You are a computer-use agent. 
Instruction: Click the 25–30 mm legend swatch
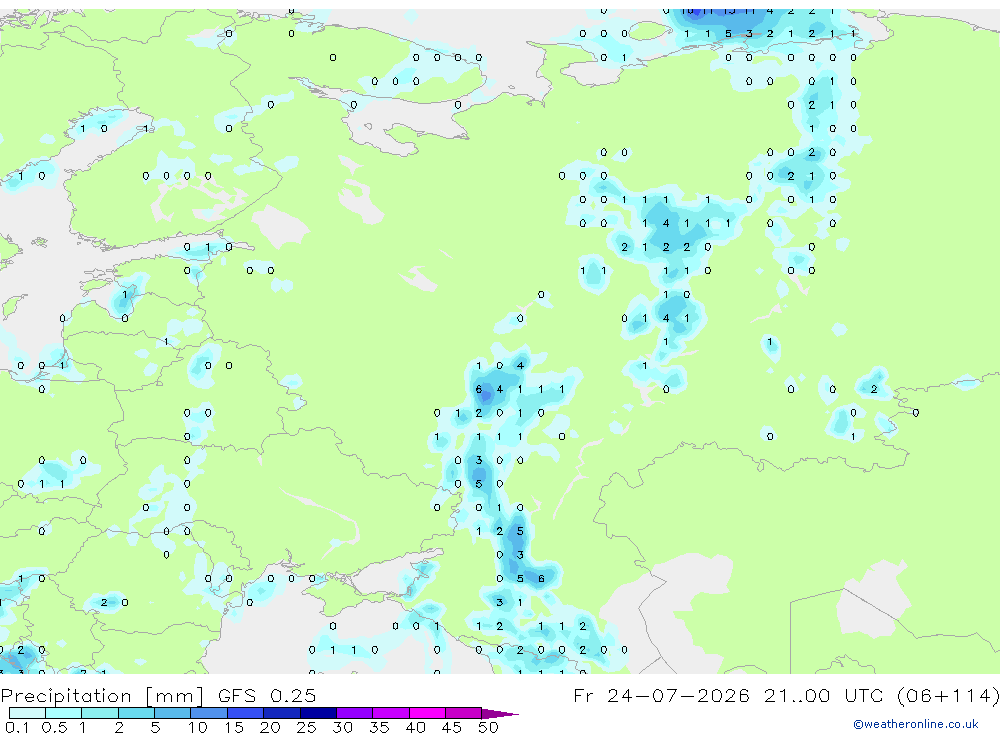click(x=318, y=713)
